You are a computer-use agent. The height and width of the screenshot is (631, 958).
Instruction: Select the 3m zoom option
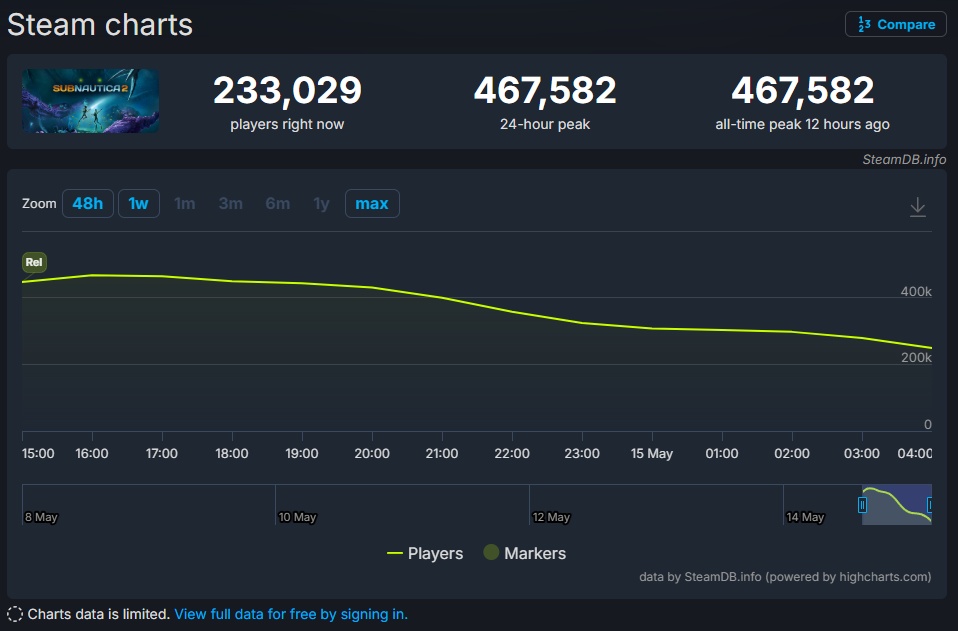coord(230,203)
